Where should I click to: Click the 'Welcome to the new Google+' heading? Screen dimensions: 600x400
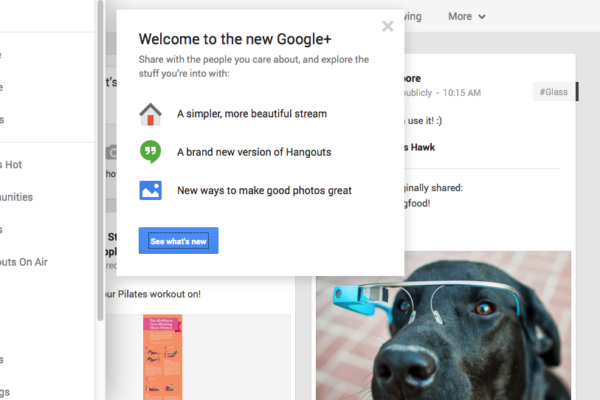coord(235,39)
